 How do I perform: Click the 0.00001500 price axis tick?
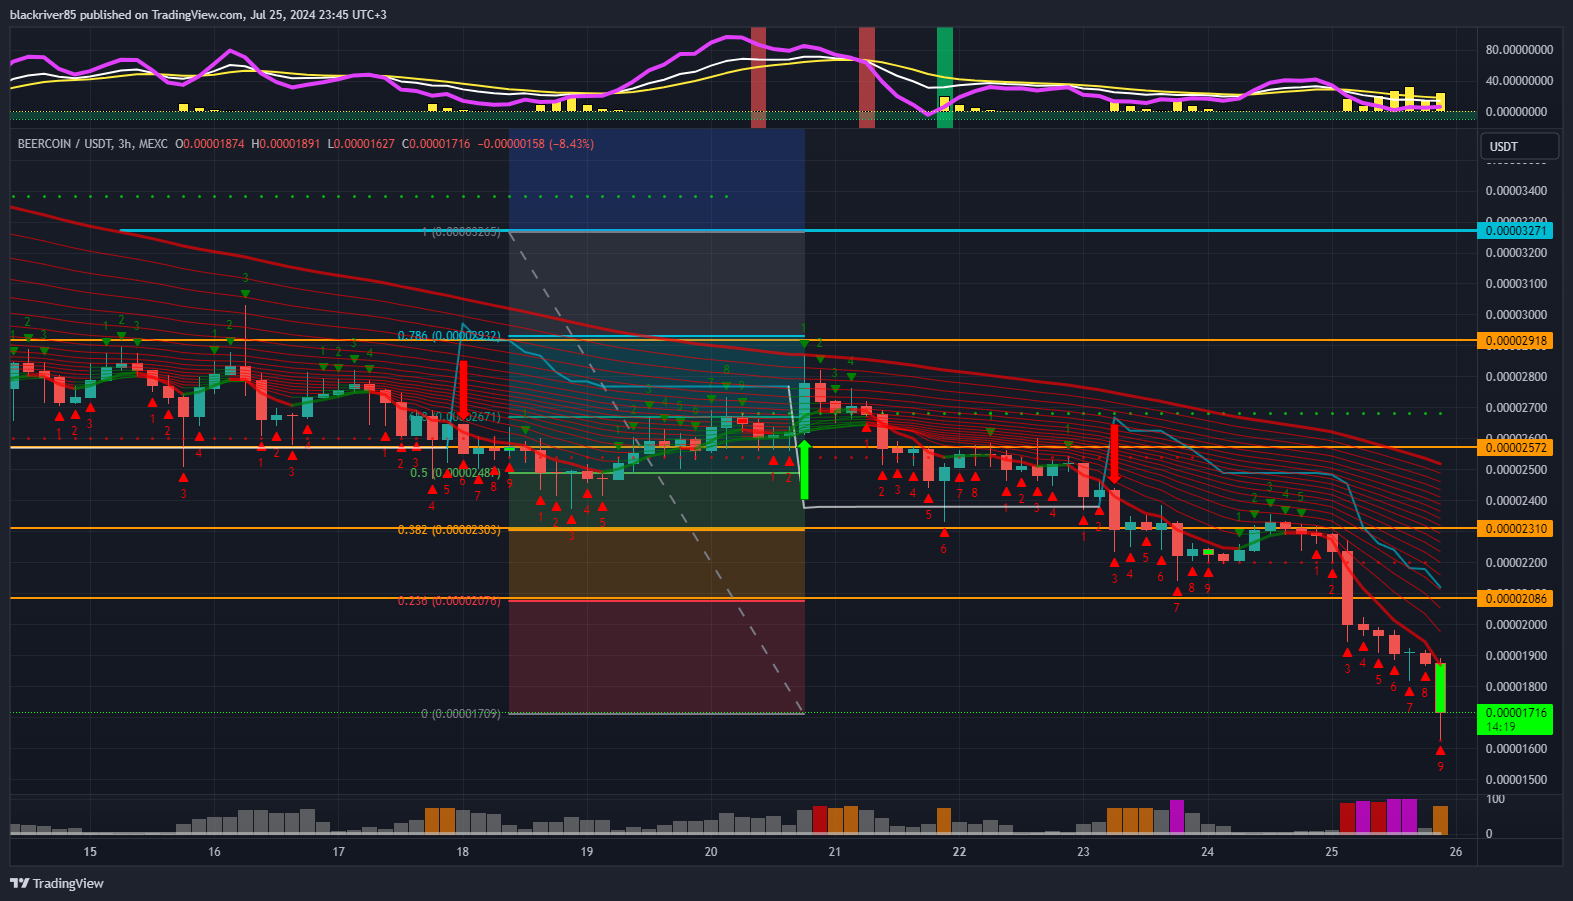pyautogui.click(x=1516, y=780)
